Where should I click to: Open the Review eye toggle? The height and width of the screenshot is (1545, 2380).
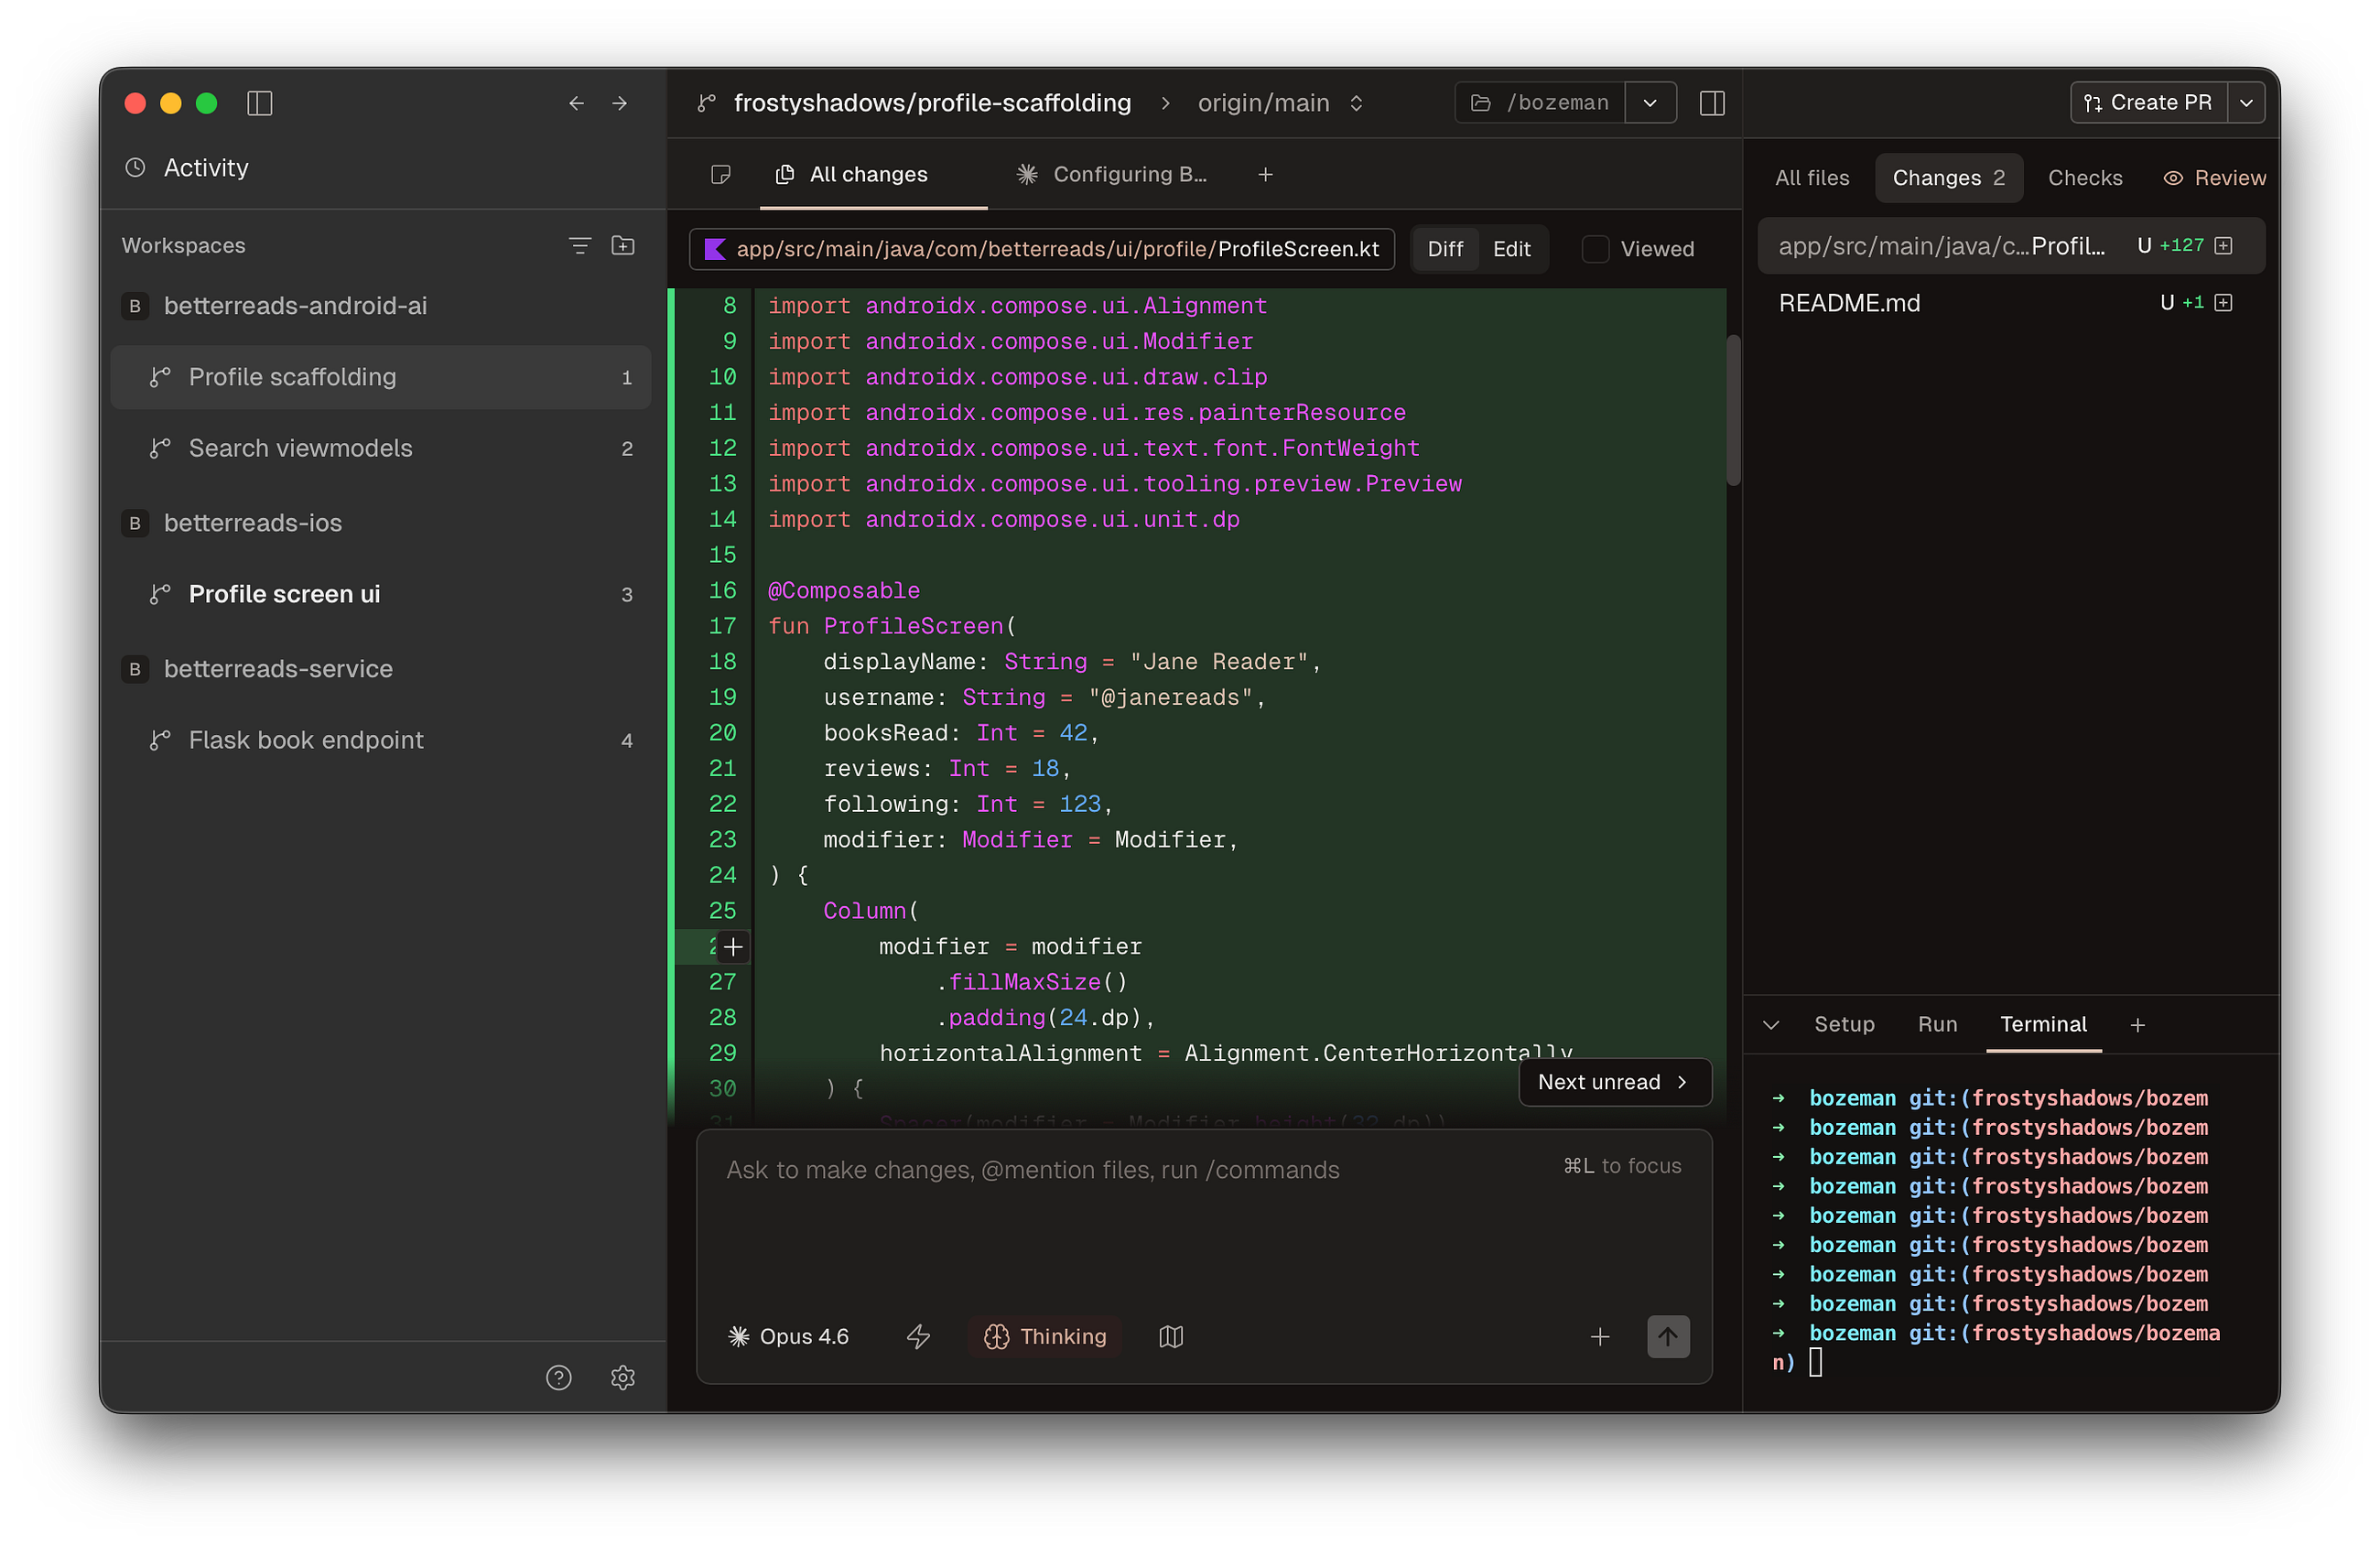click(x=2214, y=178)
